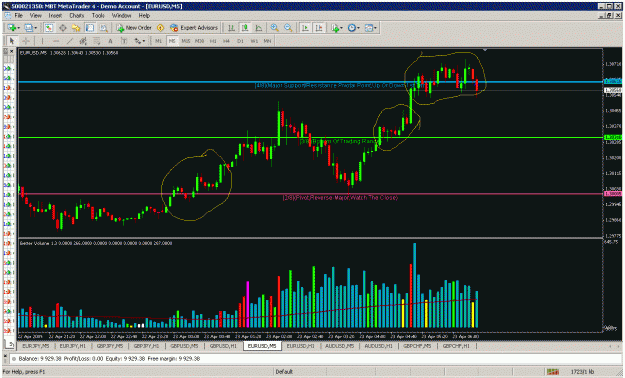Switch chart to M1 timeframe

pyautogui.click(x=158, y=41)
